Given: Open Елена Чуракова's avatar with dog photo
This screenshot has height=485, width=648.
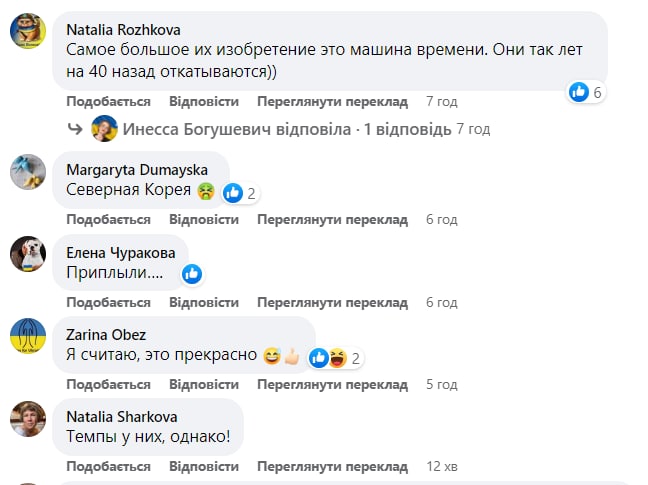Looking at the screenshot, I should point(26,254).
